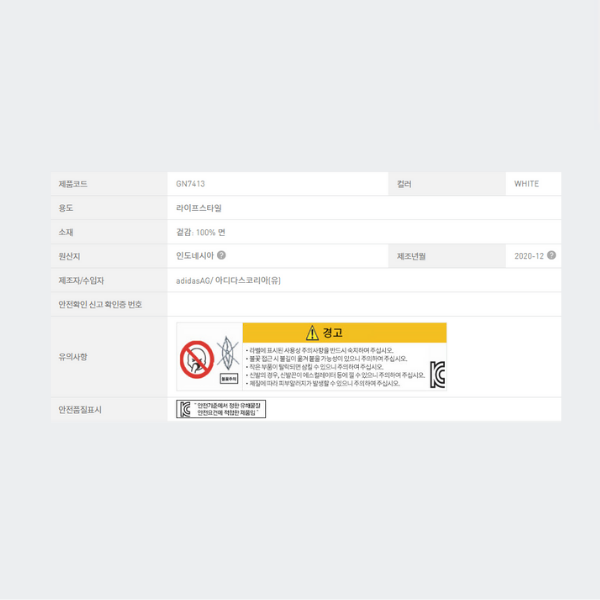Click the help icon next to 2020-12
The width and height of the screenshot is (600, 600).
pyautogui.click(x=551, y=256)
